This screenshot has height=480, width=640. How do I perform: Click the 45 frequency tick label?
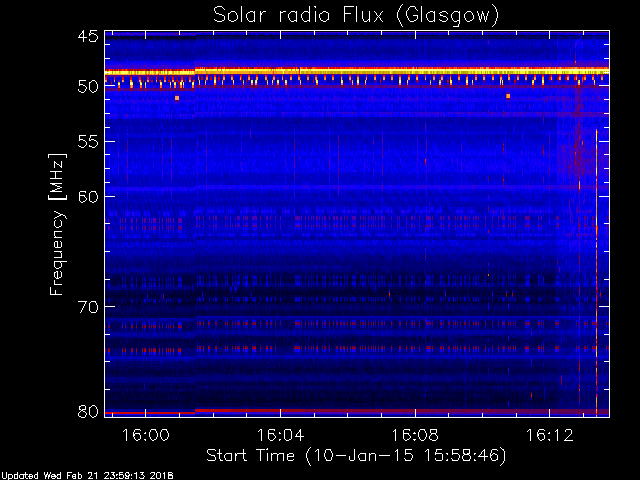point(88,37)
